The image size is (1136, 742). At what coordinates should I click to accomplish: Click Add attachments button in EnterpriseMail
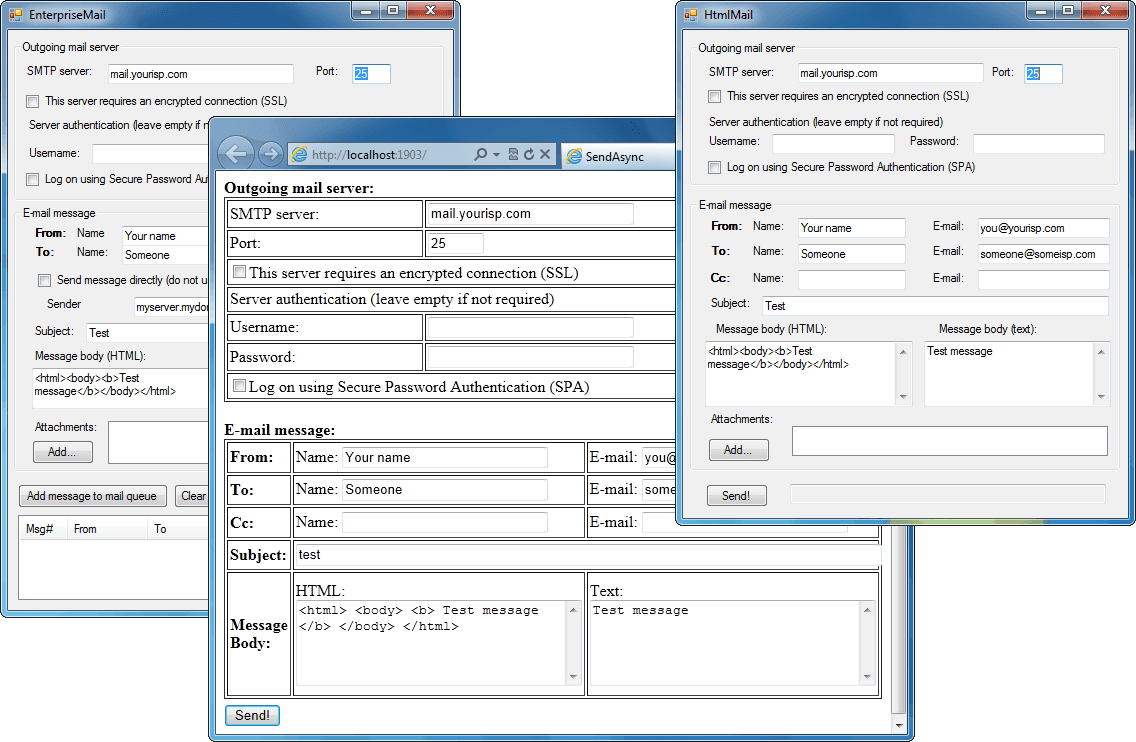[x=63, y=452]
